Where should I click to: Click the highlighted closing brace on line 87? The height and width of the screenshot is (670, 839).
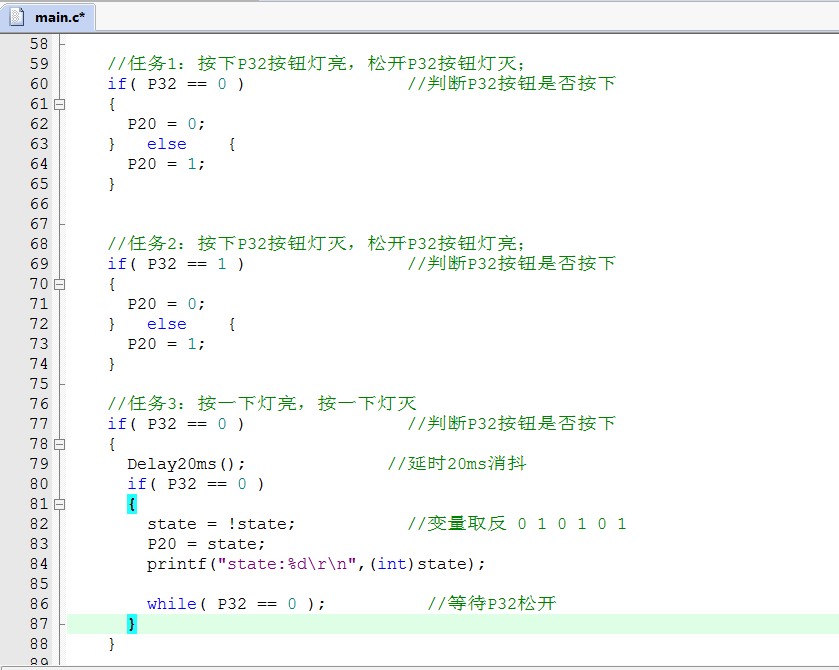(x=132, y=624)
